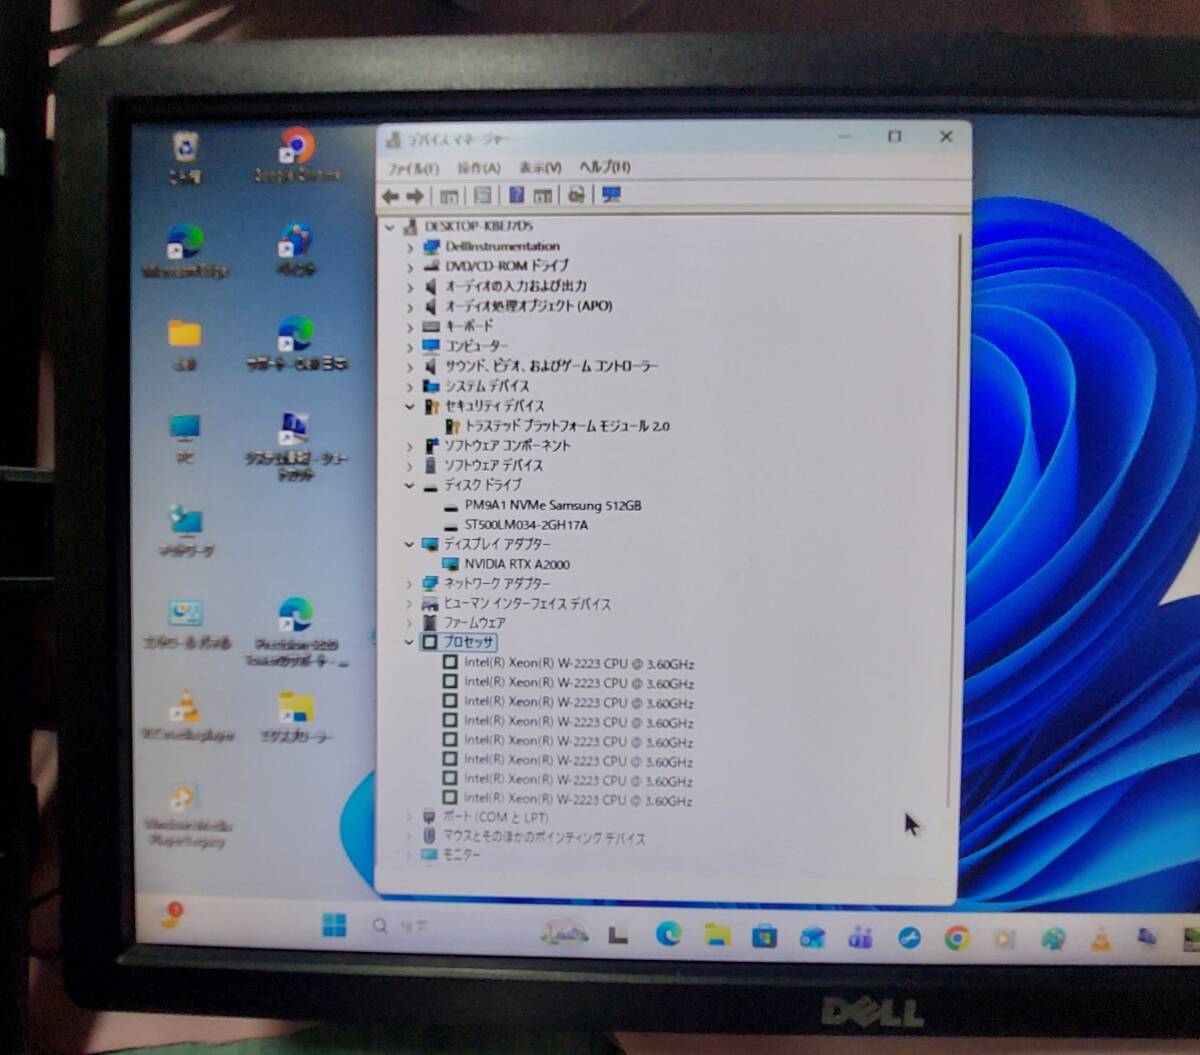Click the Windows Start button
Image resolution: width=1200 pixels, height=1055 pixels.
[x=334, y=926]
